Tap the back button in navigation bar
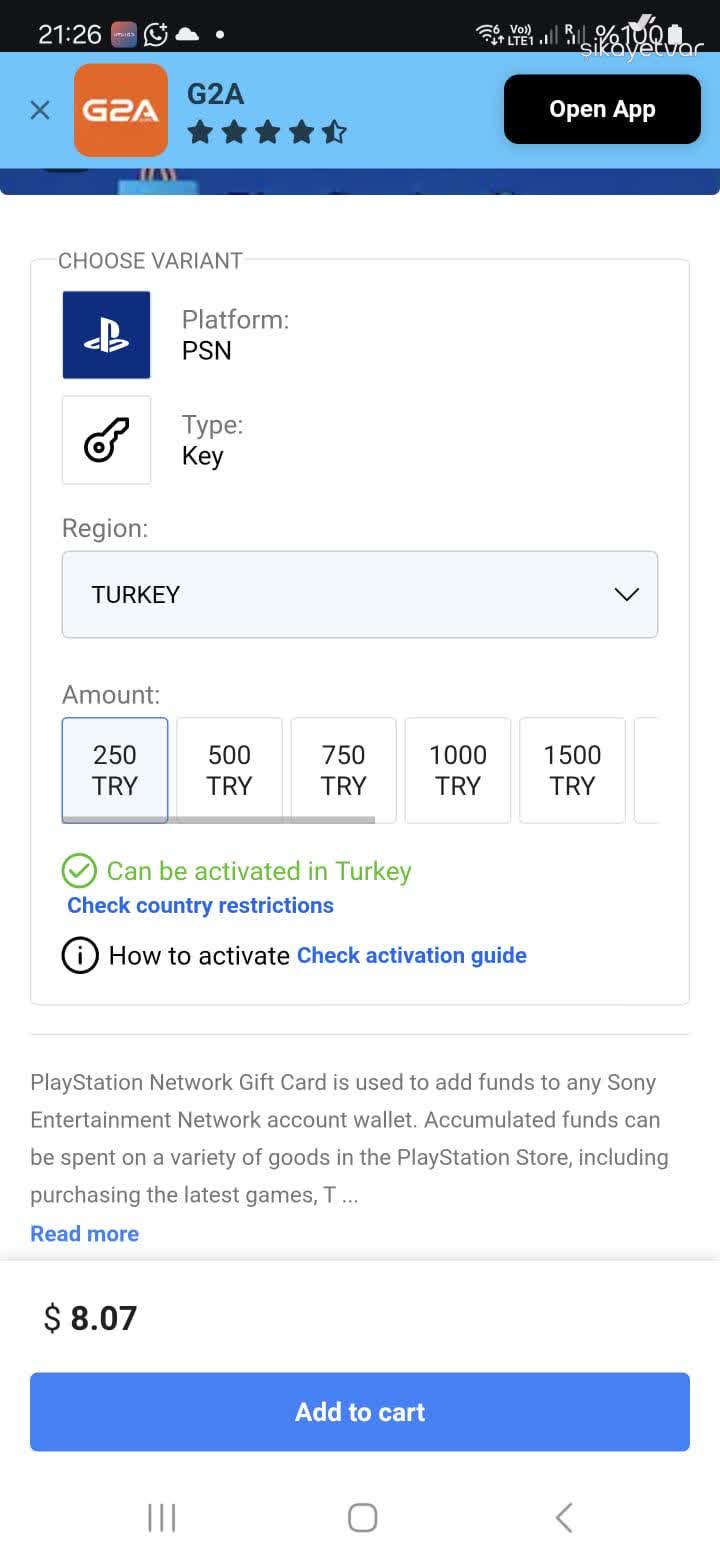The width and height of the screenshot is (720, 1560). click(562, 1516)
